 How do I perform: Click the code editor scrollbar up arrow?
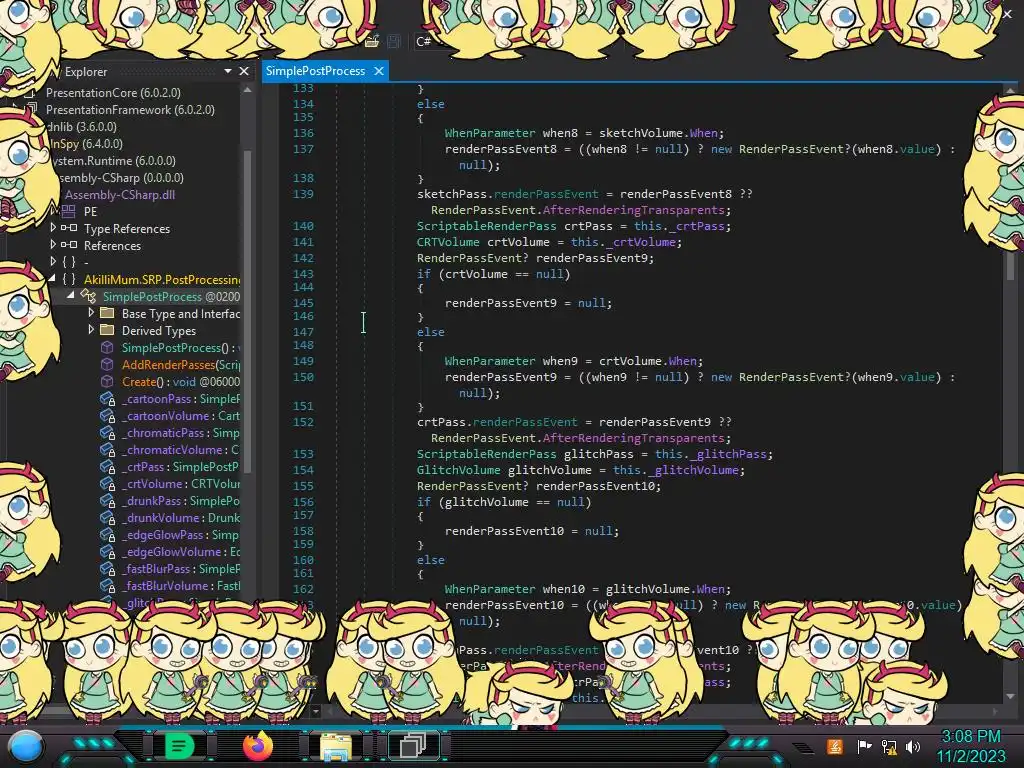click(x=1010, y=91)
